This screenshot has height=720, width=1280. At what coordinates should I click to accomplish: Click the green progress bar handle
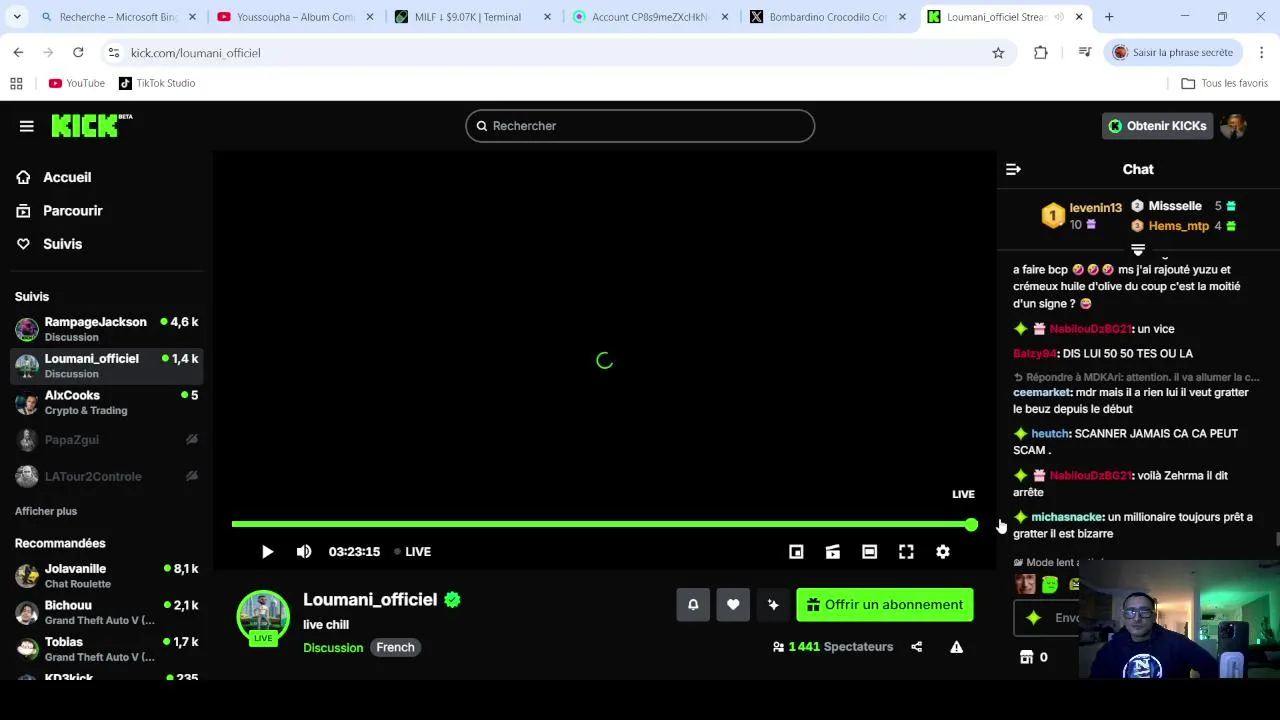[971, 524]
